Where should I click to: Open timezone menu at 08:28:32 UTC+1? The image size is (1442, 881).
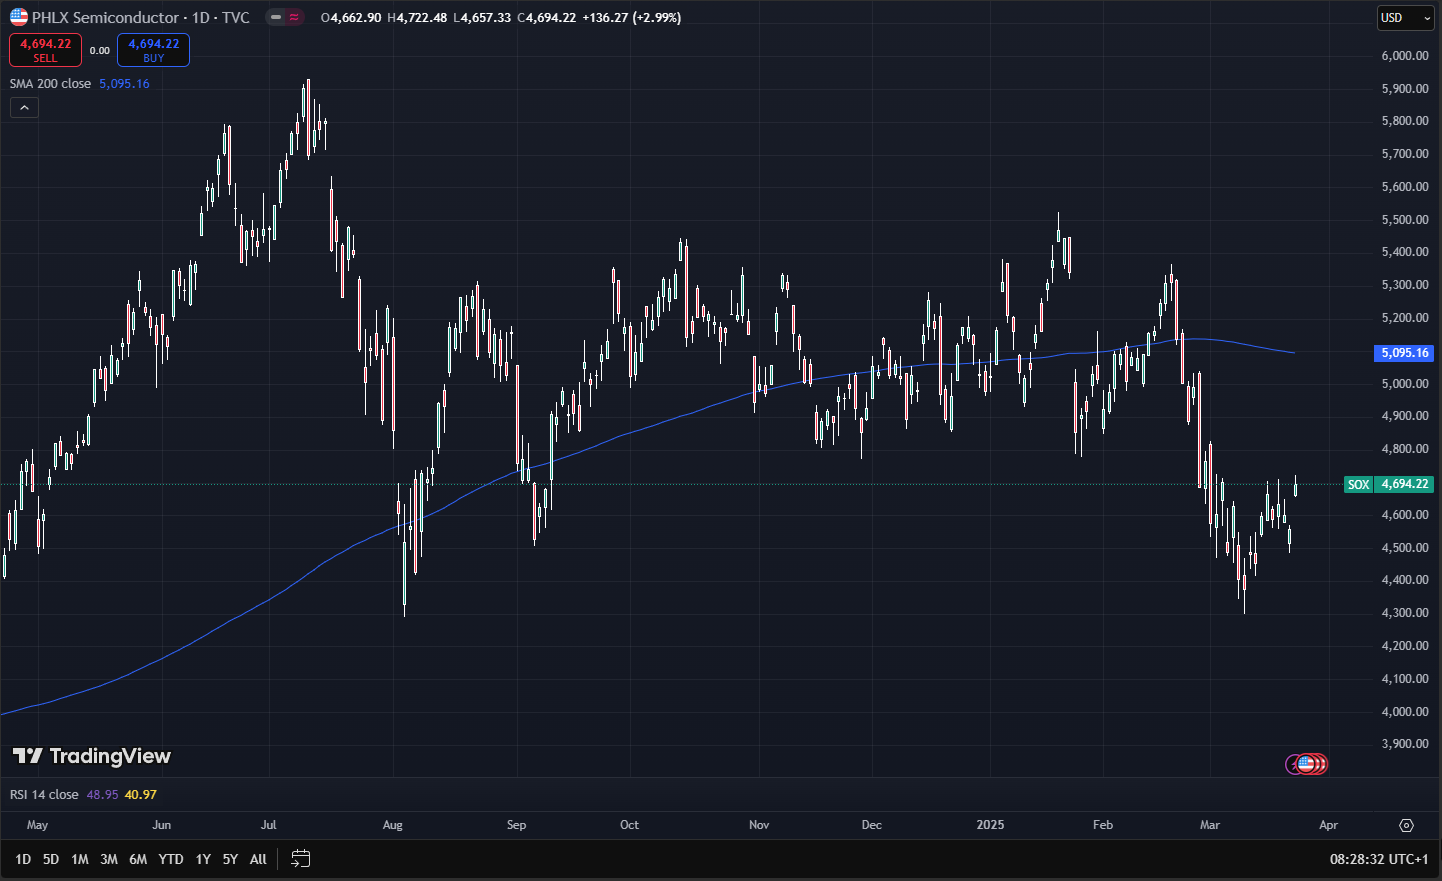[1379, 859]
